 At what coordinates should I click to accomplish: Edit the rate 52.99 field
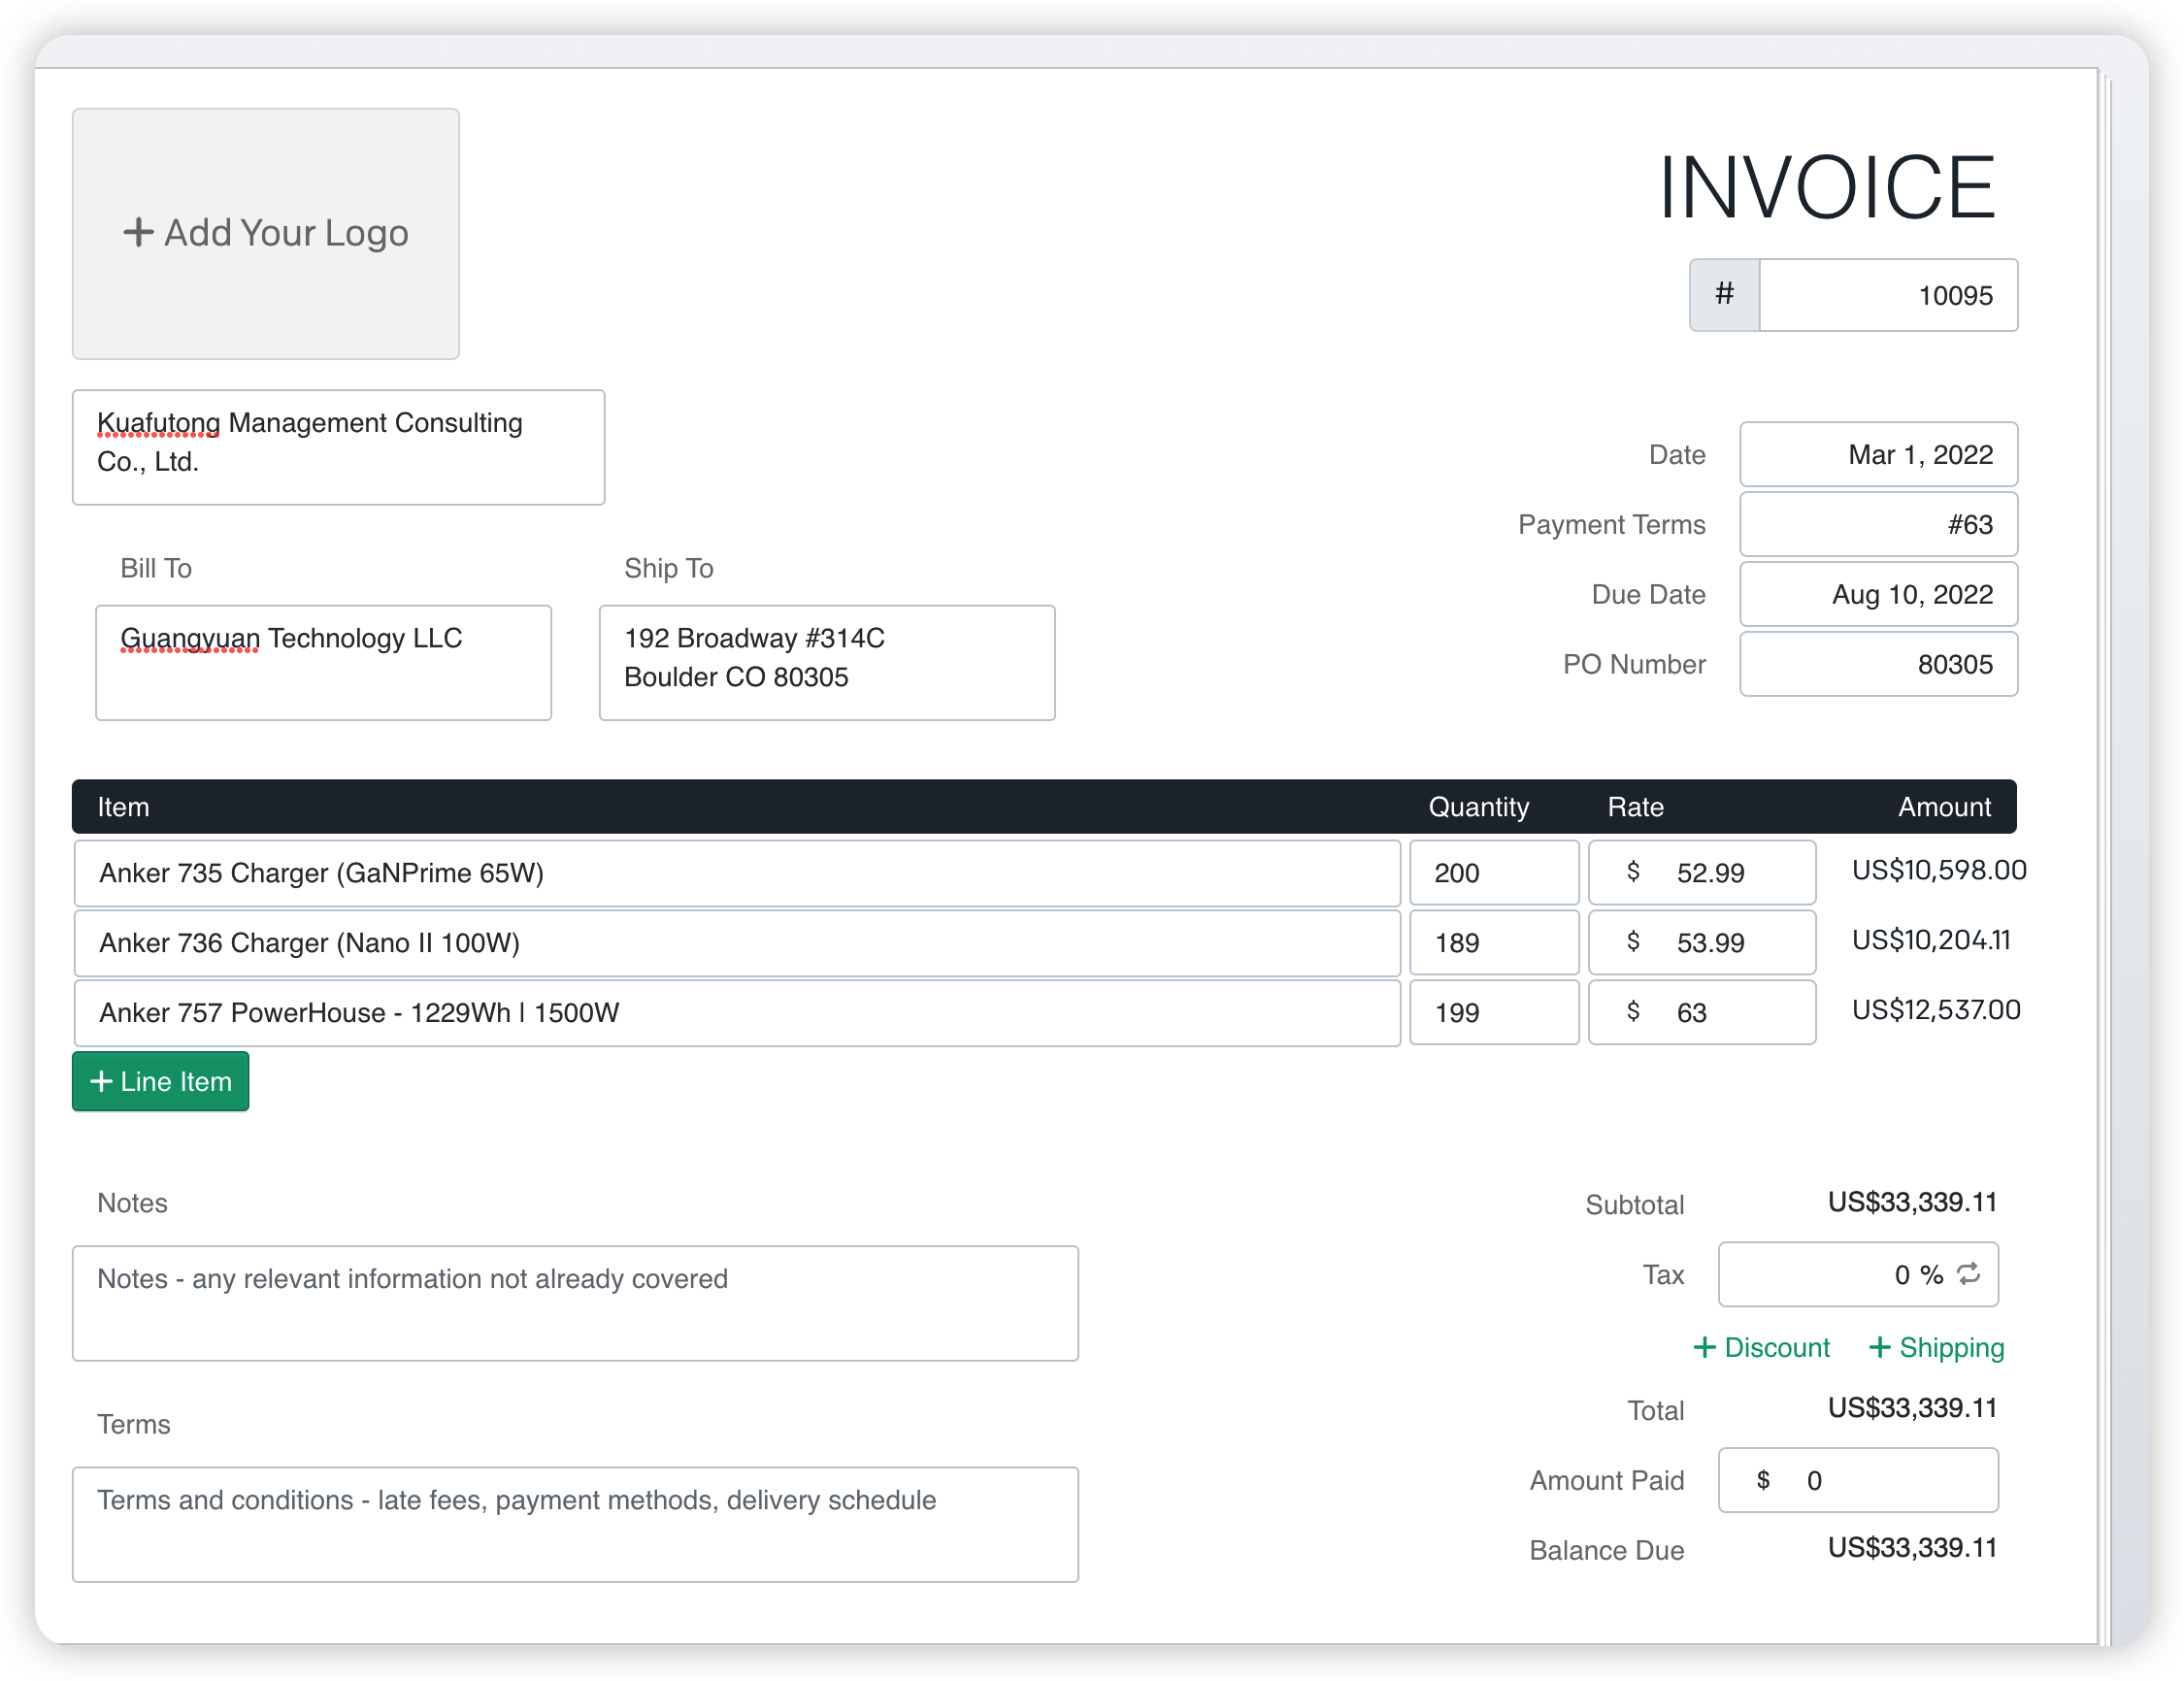click(x=1702, y=873)
